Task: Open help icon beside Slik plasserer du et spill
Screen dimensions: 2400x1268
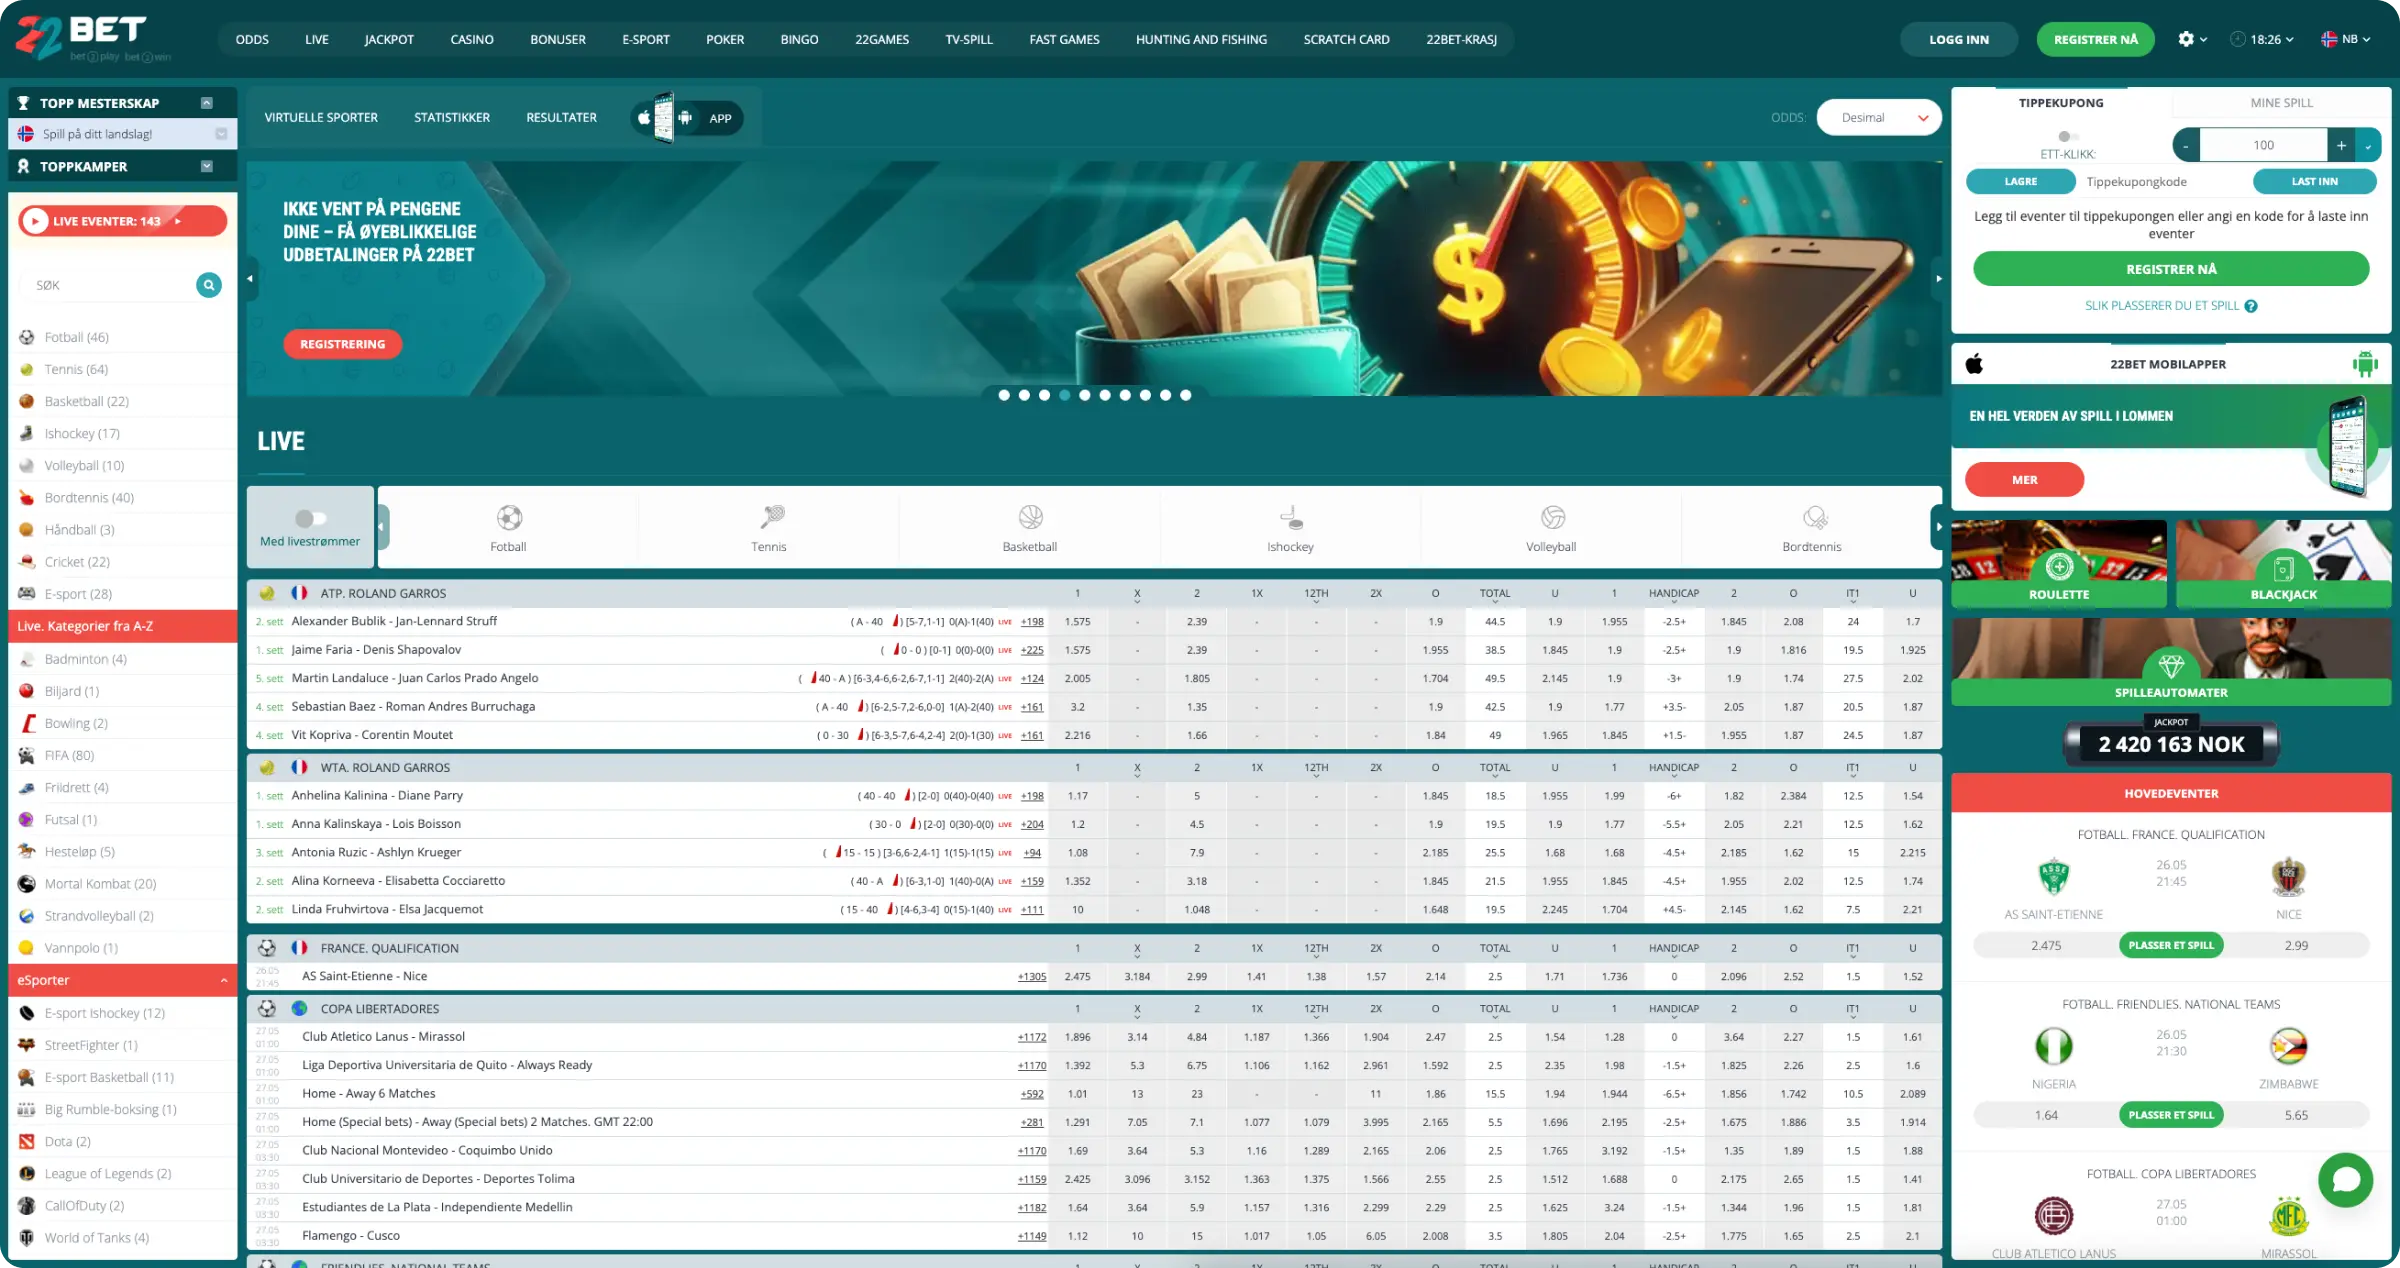Action: click(2251, 306)
